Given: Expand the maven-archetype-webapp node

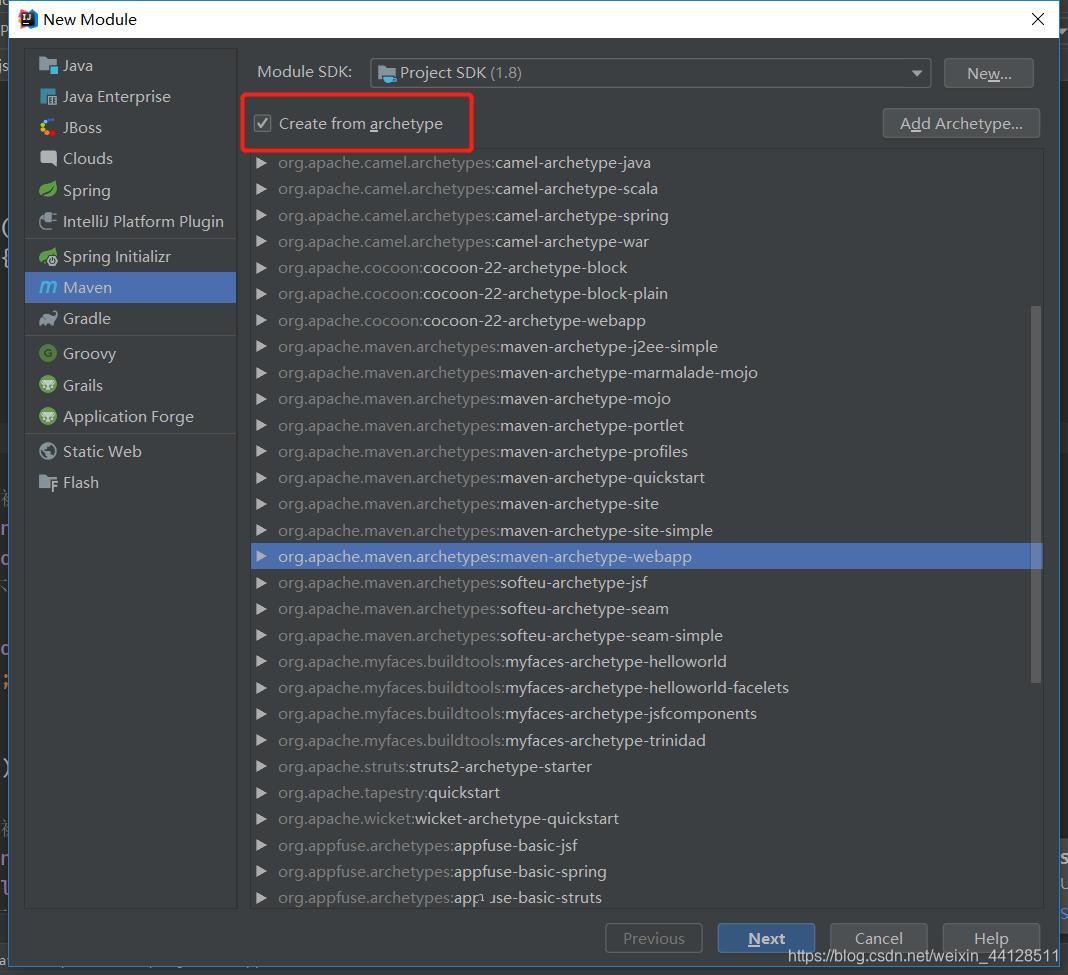Looking at the screenshot, I should tap(261, 557).
